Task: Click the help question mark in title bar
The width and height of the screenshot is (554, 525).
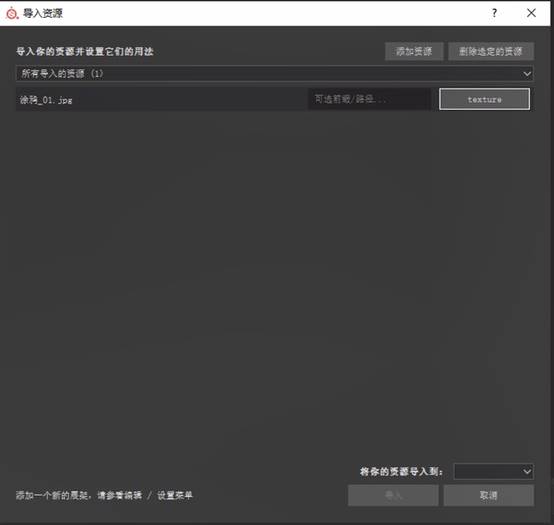Action: [494, 13]
